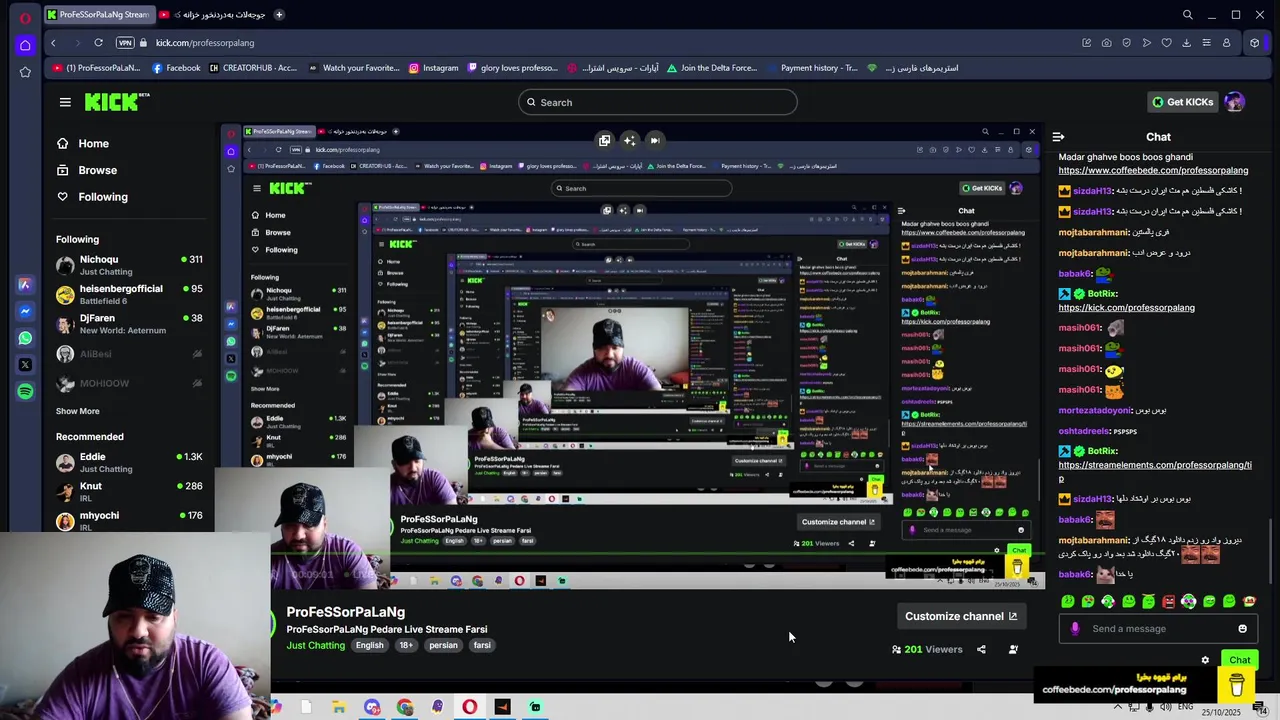
Task: Toggle the Kick hamburger sidebar menu
Action: pyautogui.click(x=65, y=102)
